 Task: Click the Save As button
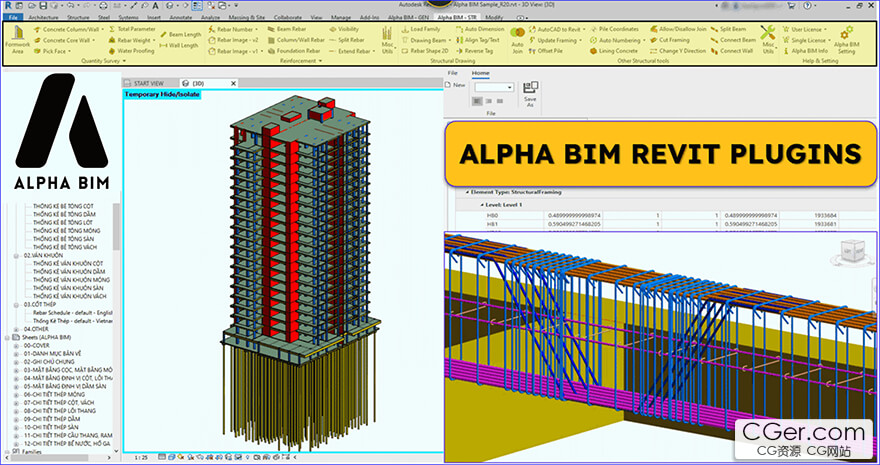[x=530, y=94]
